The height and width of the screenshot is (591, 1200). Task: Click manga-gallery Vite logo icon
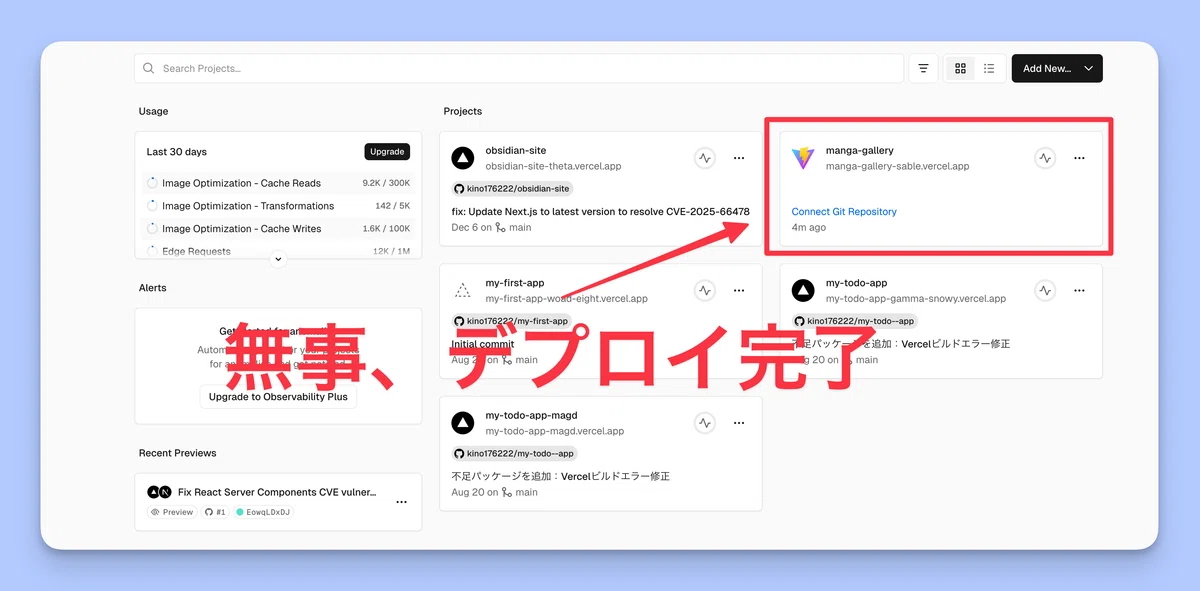tap(803, 158)
